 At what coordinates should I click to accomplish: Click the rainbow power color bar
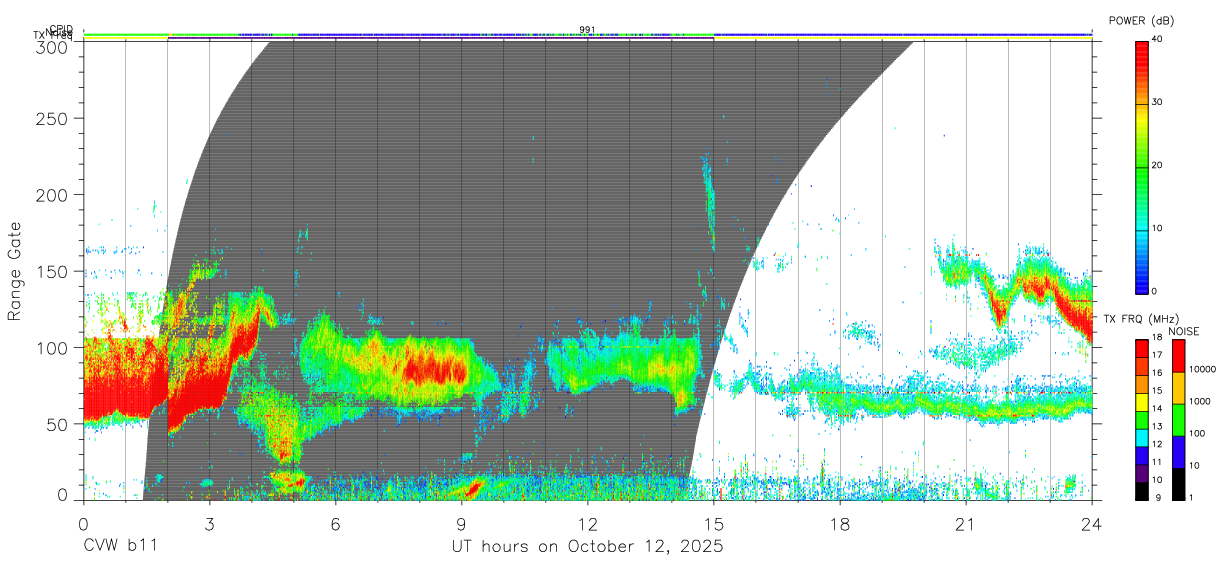(x=1141, y=166)
